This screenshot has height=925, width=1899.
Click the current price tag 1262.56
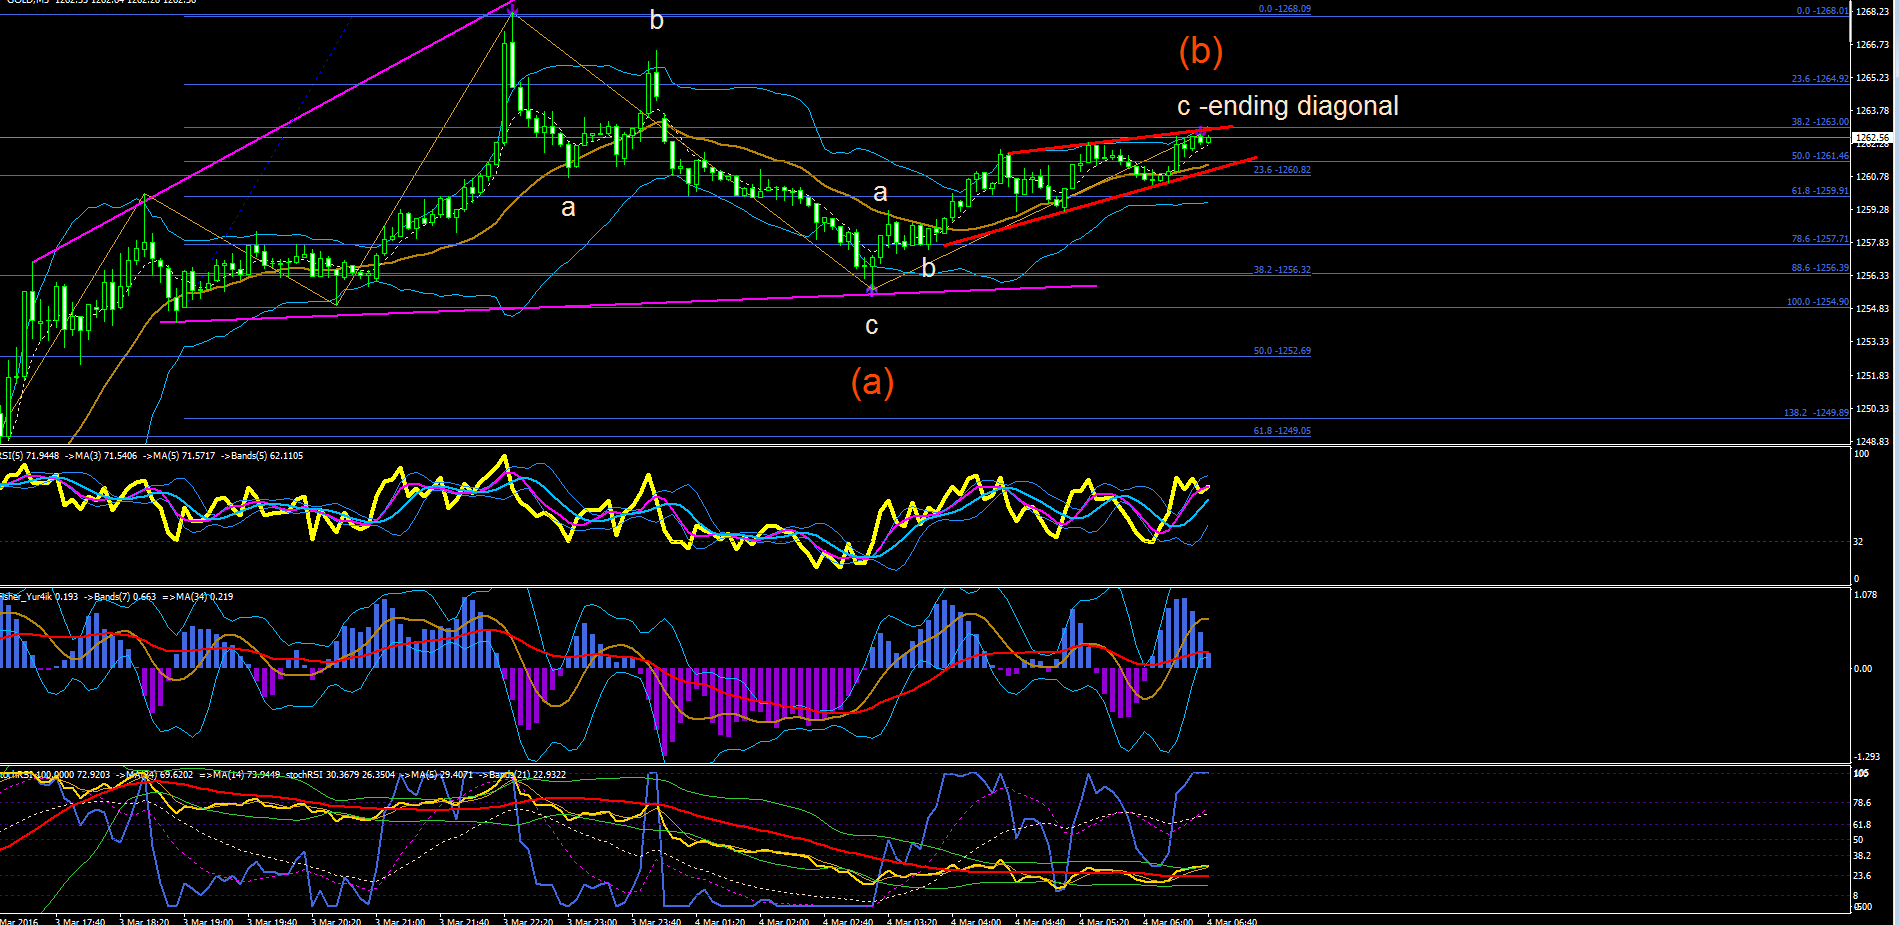[x=1872, y=138]
